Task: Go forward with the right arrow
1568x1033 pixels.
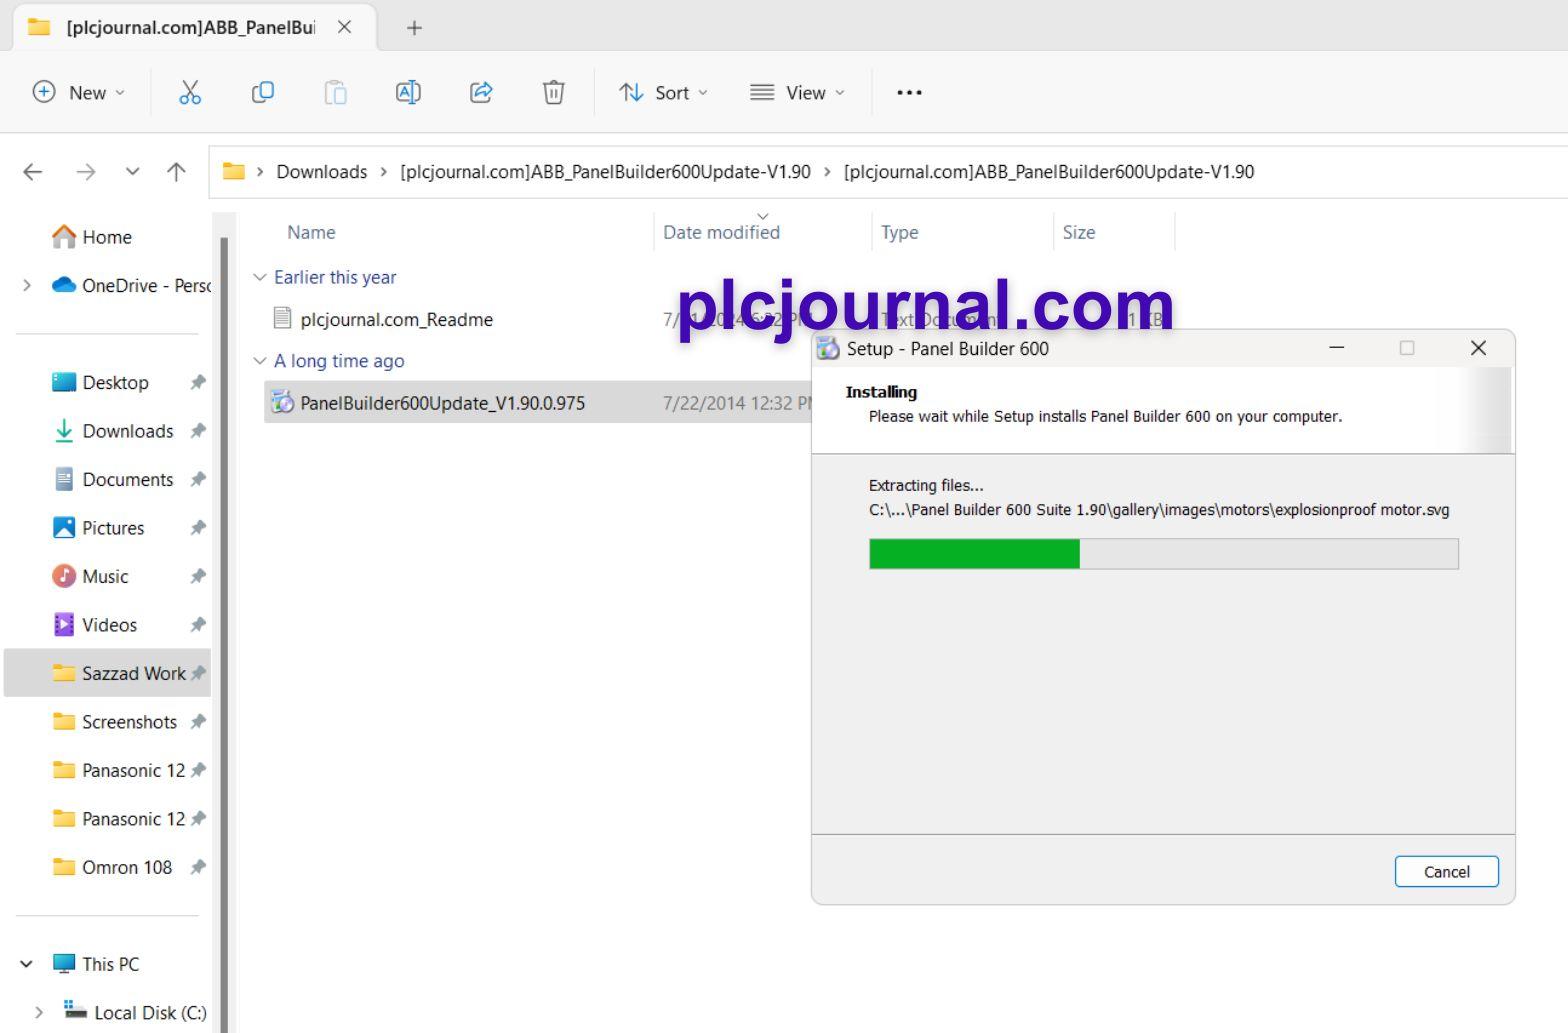Action: click(86, 172)
